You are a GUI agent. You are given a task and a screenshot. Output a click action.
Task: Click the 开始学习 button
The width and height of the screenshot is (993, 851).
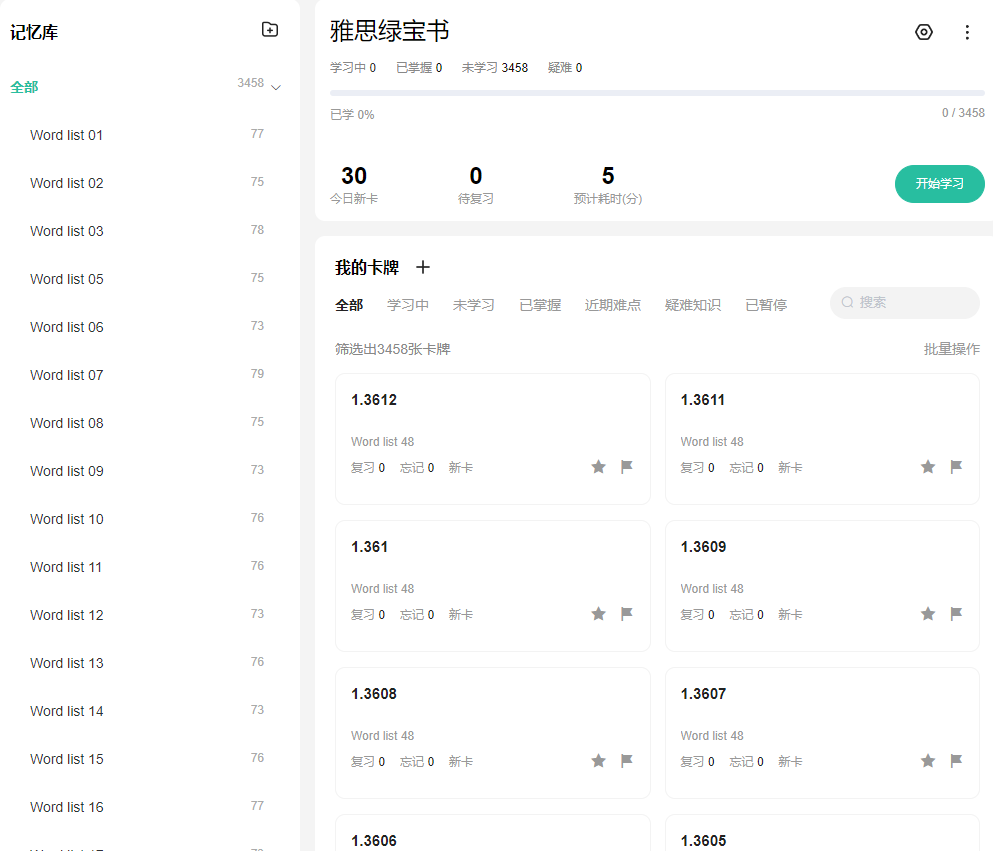(x=939, y=184)
